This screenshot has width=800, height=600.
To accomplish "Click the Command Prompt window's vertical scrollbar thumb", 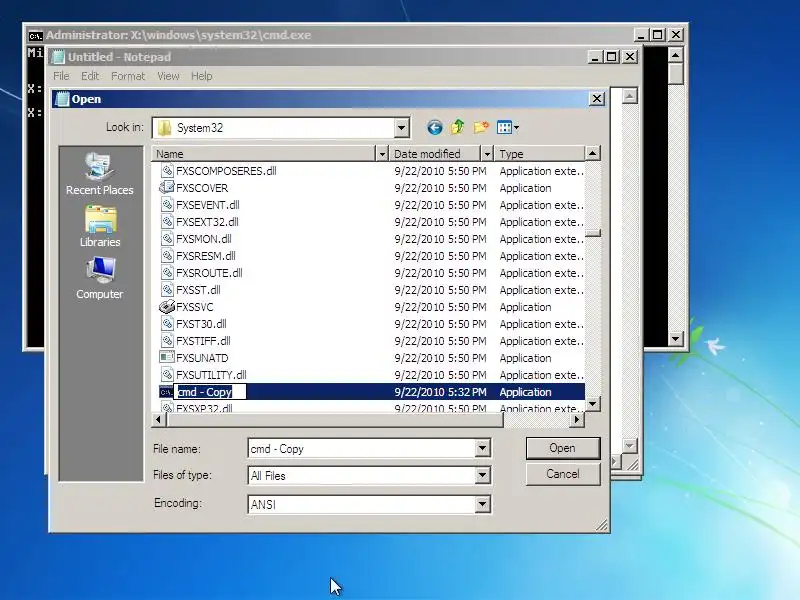I will coord(676,73).
